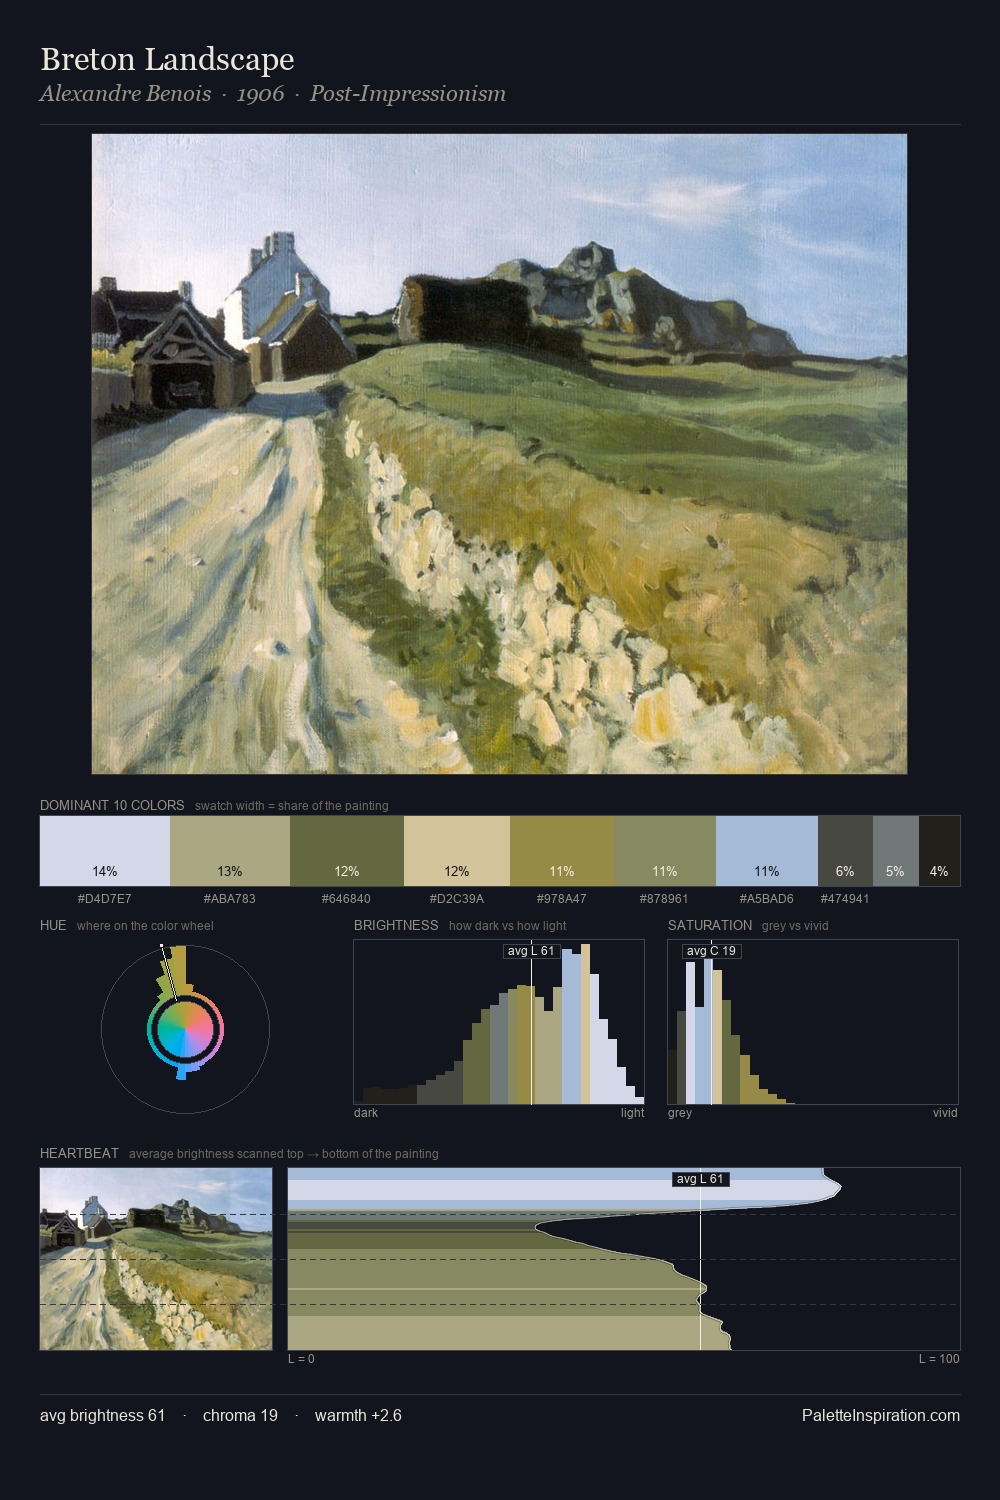The width and height of the screenshot is (1000, 1500).
Task: Click the PaletteInspiration.com link
Action: [x=881, y=1415]
